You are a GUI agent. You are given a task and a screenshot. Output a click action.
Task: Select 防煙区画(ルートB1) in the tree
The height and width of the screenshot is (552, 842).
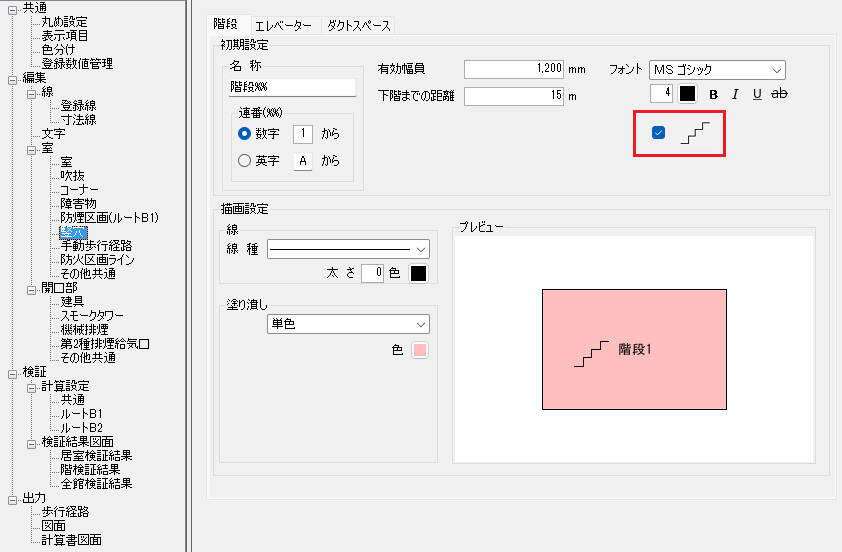[x=110, y=217]
